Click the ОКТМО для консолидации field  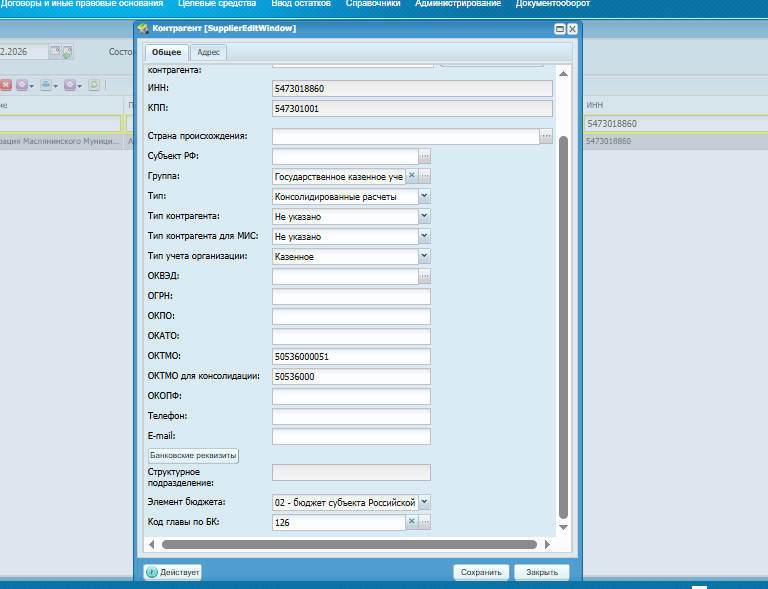click(x=351, y=377)
